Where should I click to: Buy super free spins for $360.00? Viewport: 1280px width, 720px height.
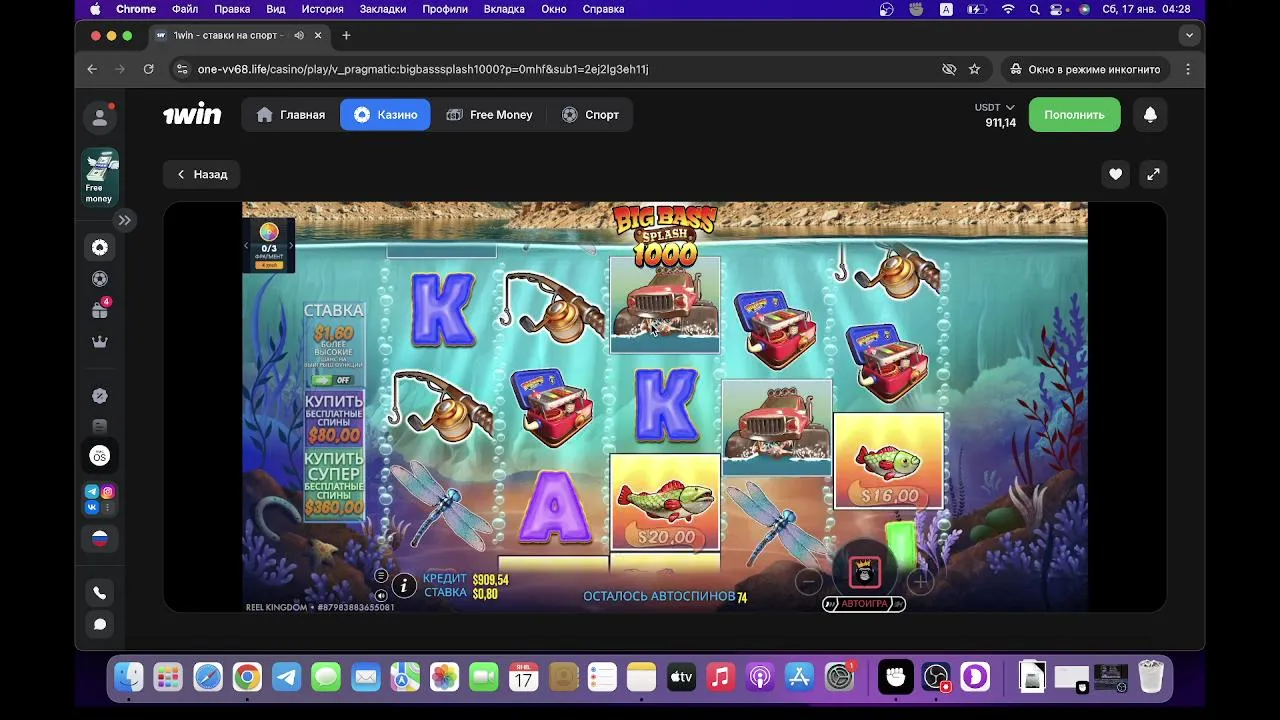(x=334, y=485)
